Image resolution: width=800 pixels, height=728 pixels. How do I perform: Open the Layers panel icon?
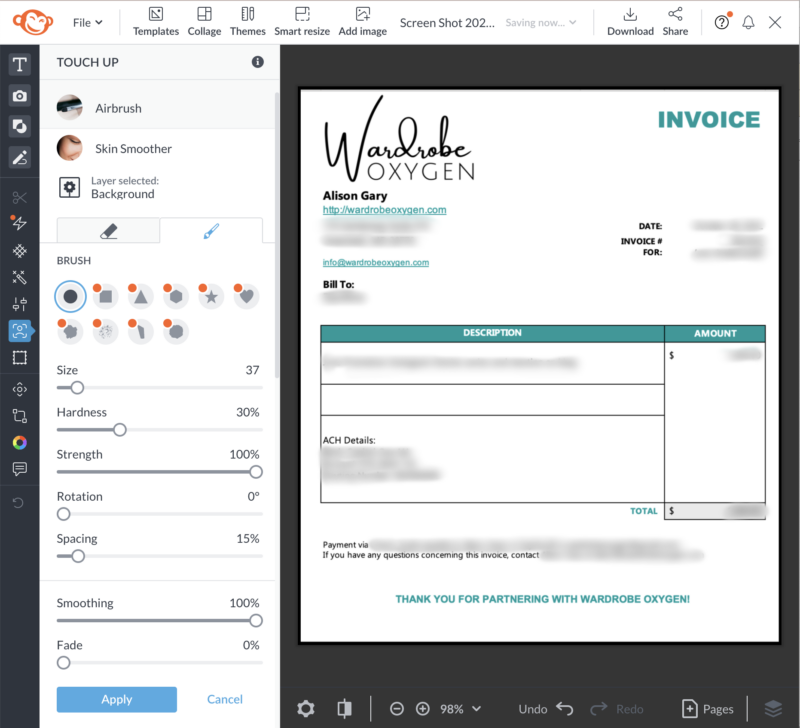click(x=773, y=709)
